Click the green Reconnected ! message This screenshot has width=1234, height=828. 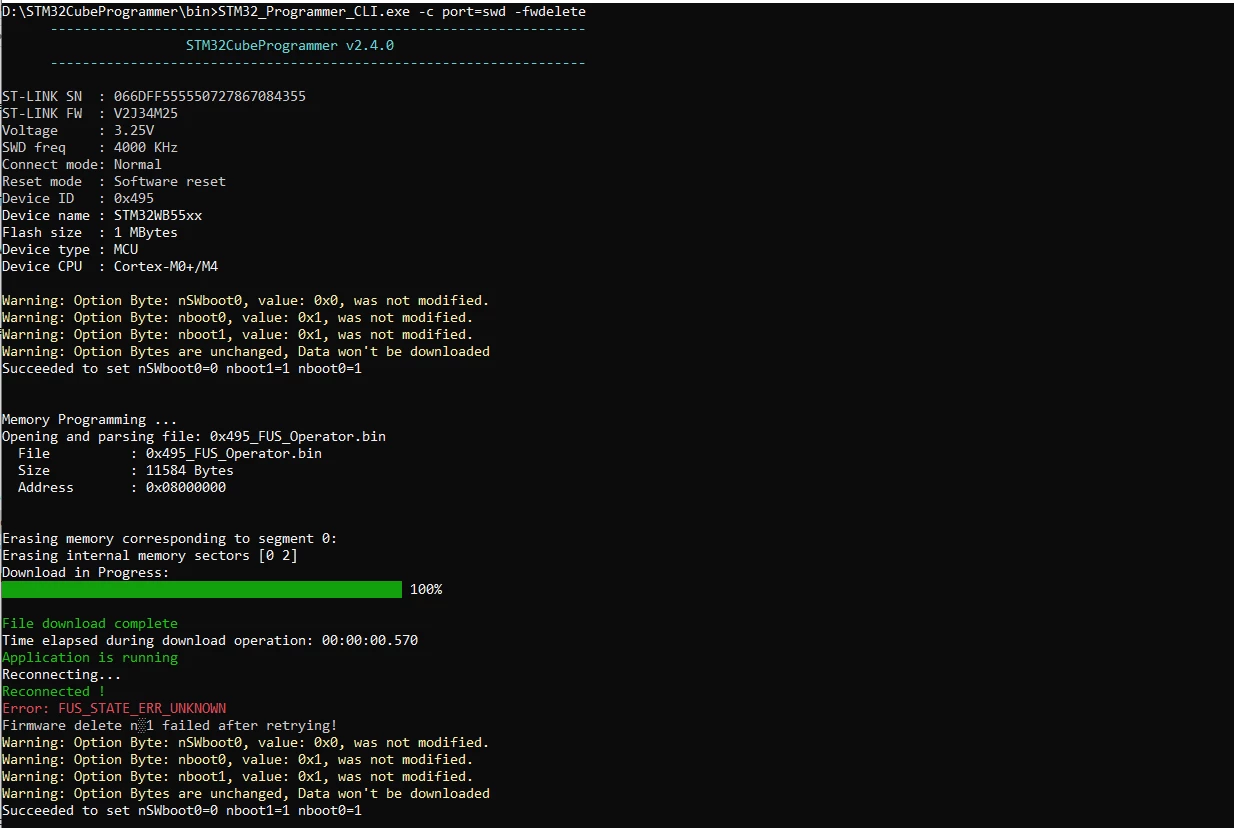click(54, 691)
